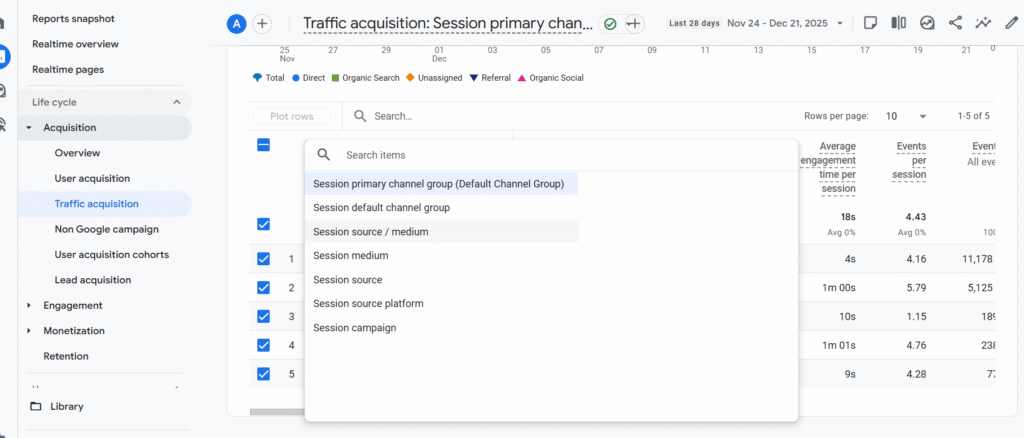Collapse the Life cycle section
Viewport: 1024px width, 438px height.
pyautogui.click(x=177, y=102)
